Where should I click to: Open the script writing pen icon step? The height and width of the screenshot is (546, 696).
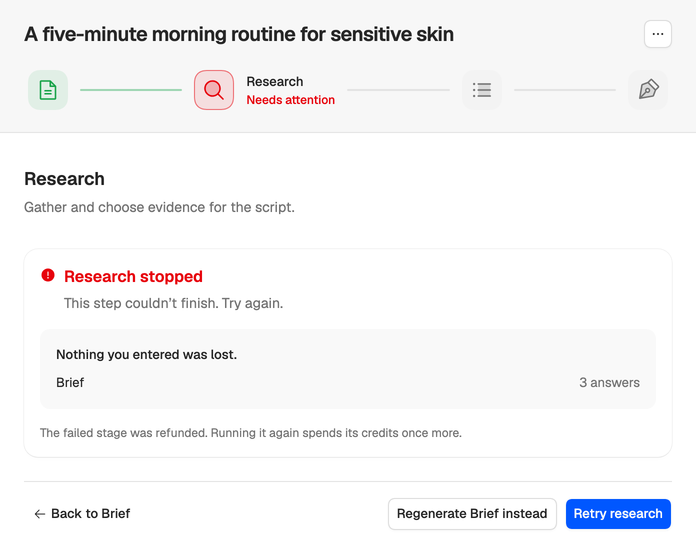point(648,90)
